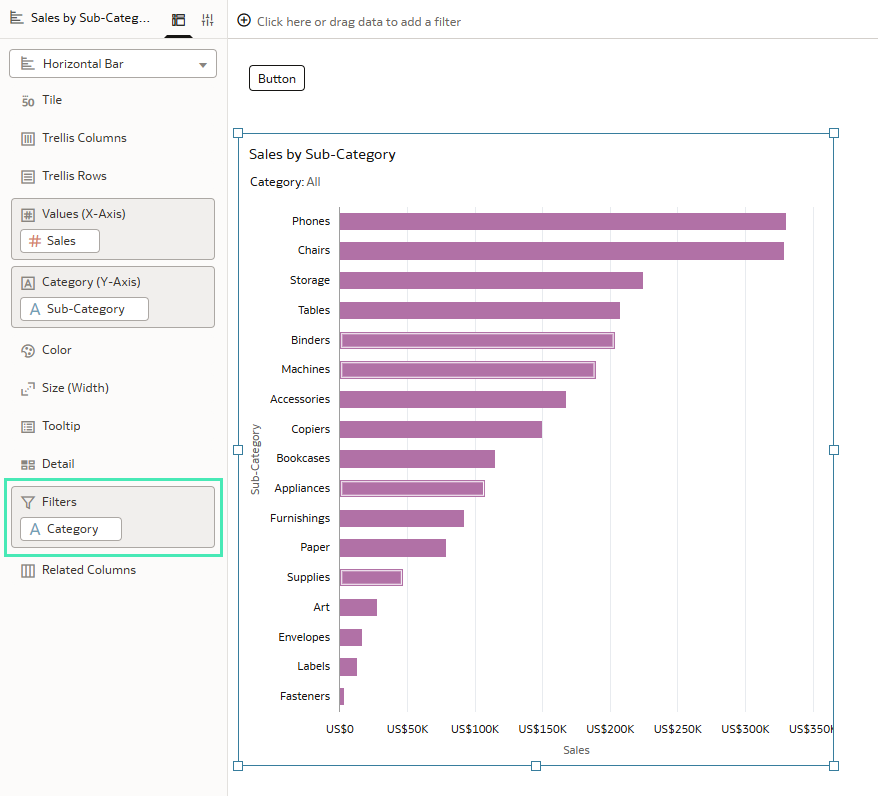The image size is (878, 796).
Task: Click the Filters funnel icon
Action: tap(28, 503)
